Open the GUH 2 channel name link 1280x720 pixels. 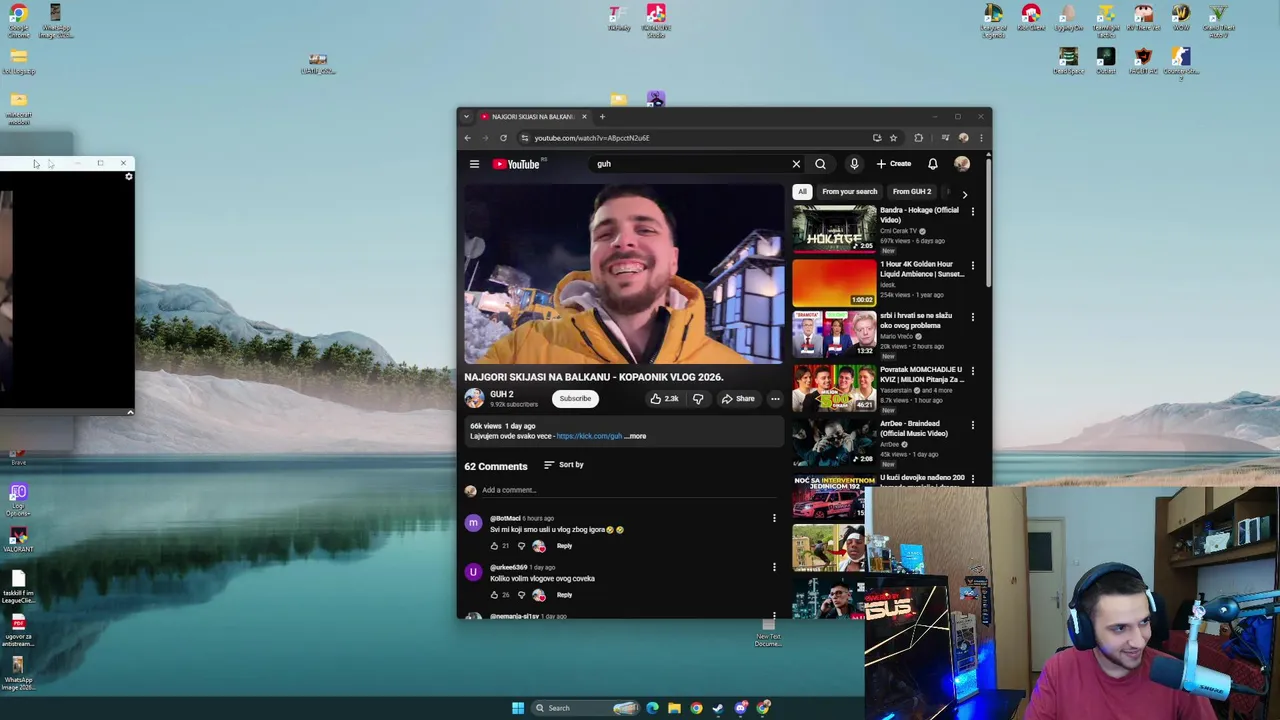(501, 394)
